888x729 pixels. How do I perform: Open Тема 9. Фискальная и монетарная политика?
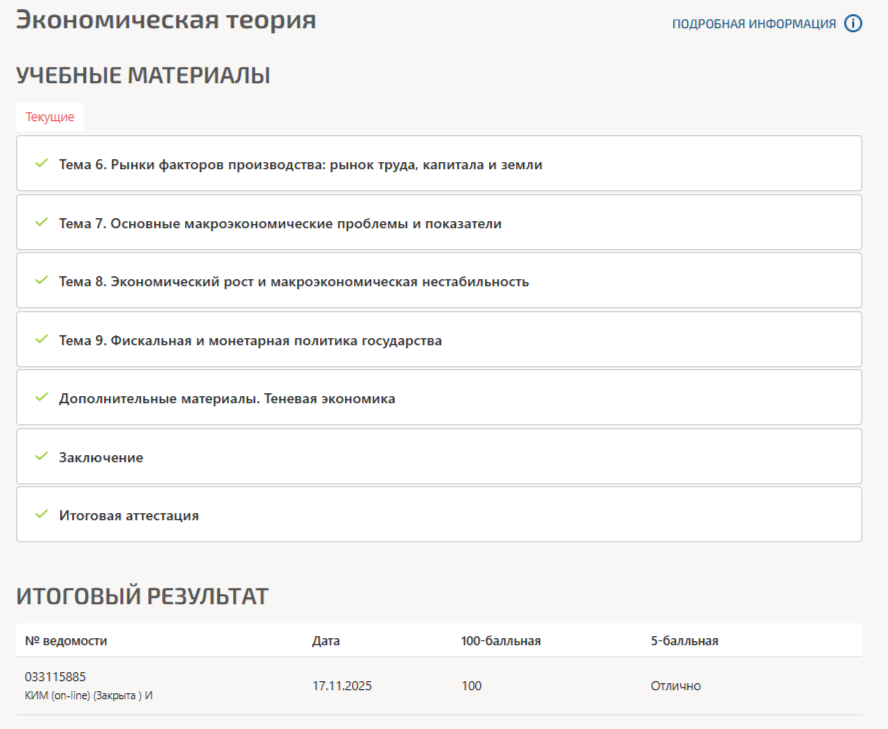[250, 340]
